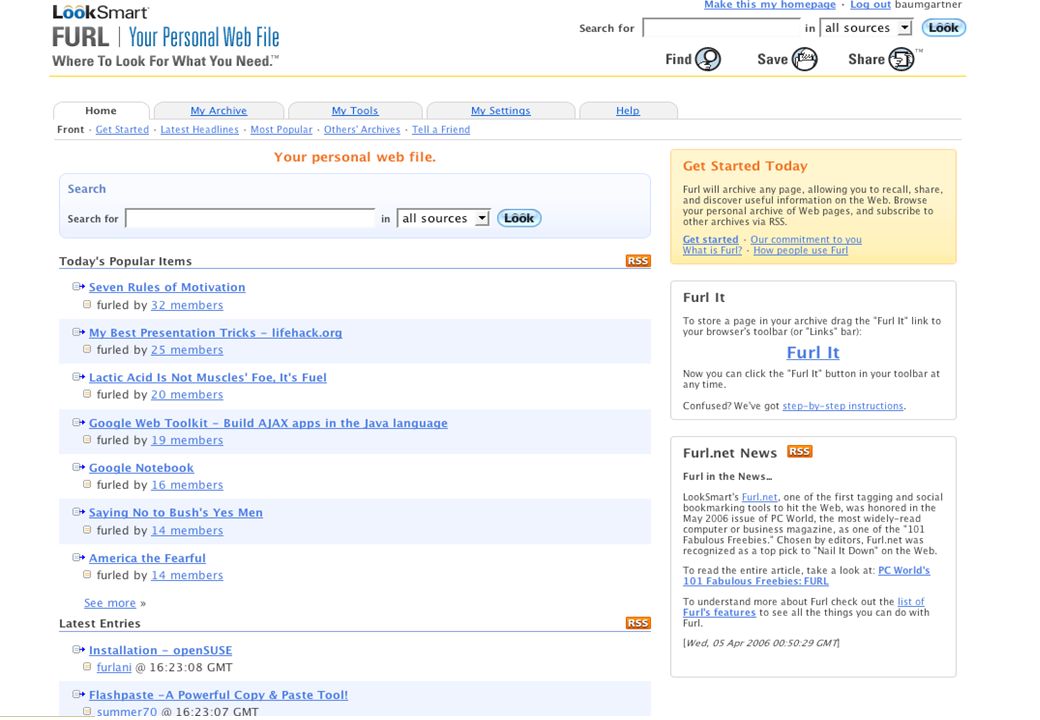Click the Search panel Look button
Screen dimensions: 1040x720
click(x=519, y=218)
